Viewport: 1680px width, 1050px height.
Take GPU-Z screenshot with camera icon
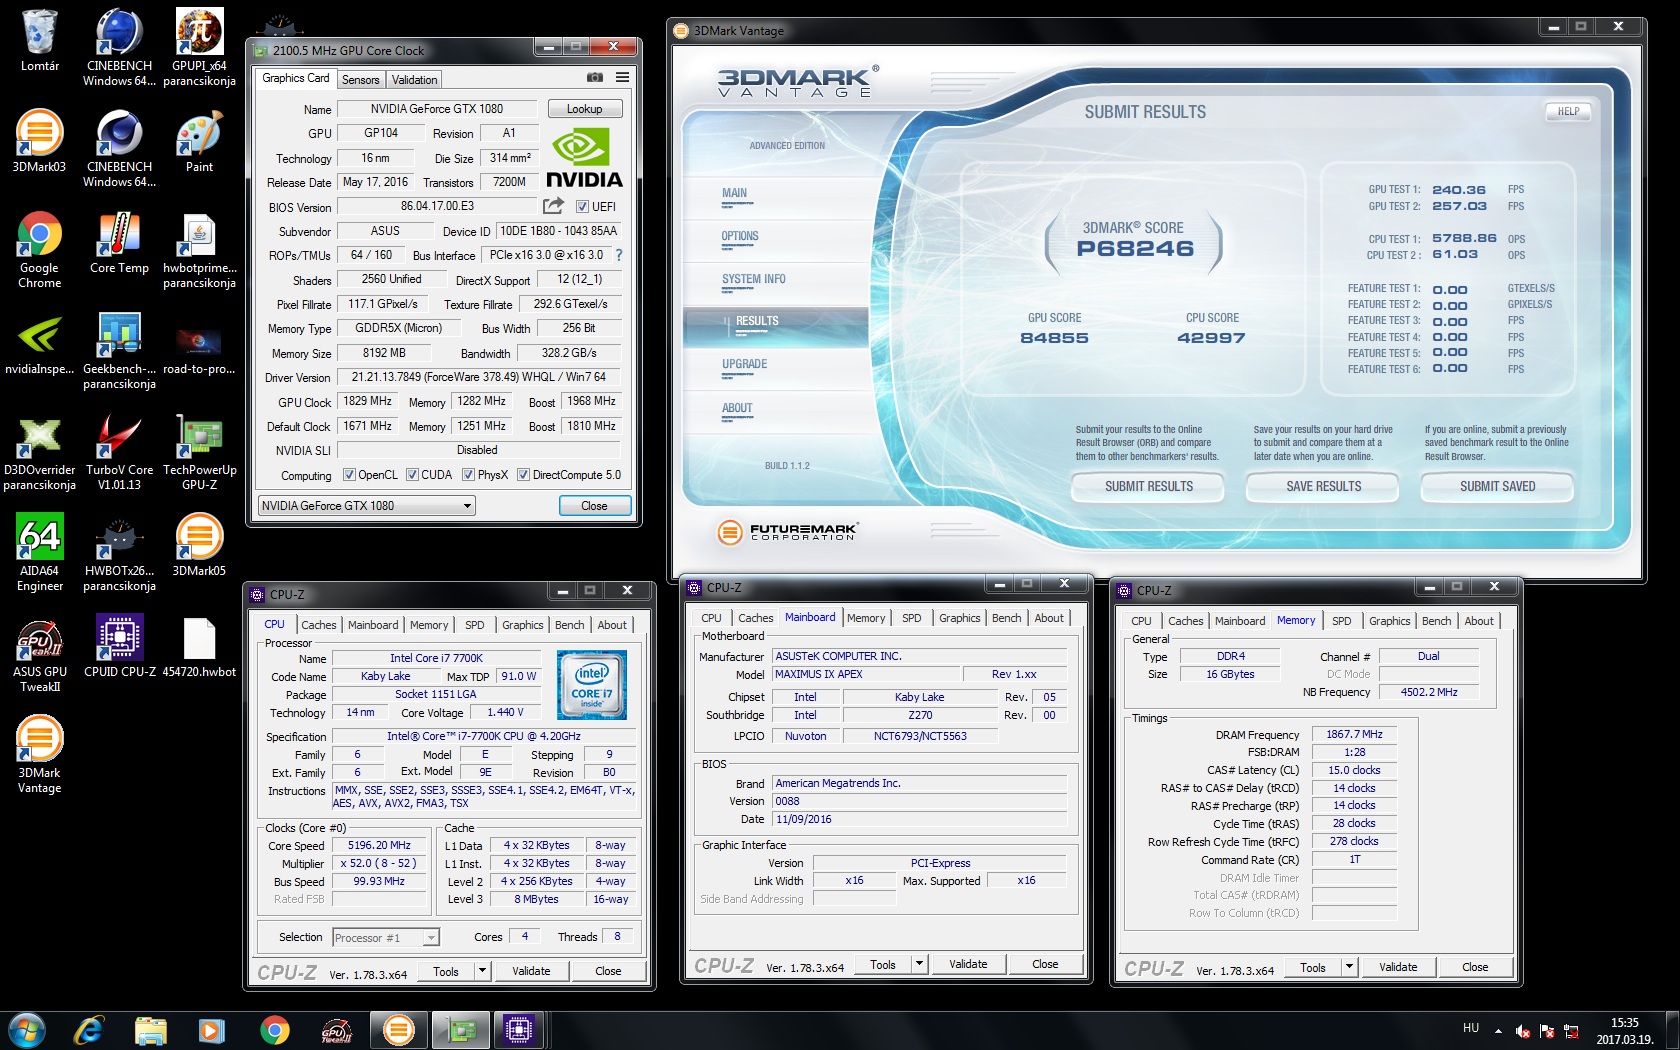595,78
